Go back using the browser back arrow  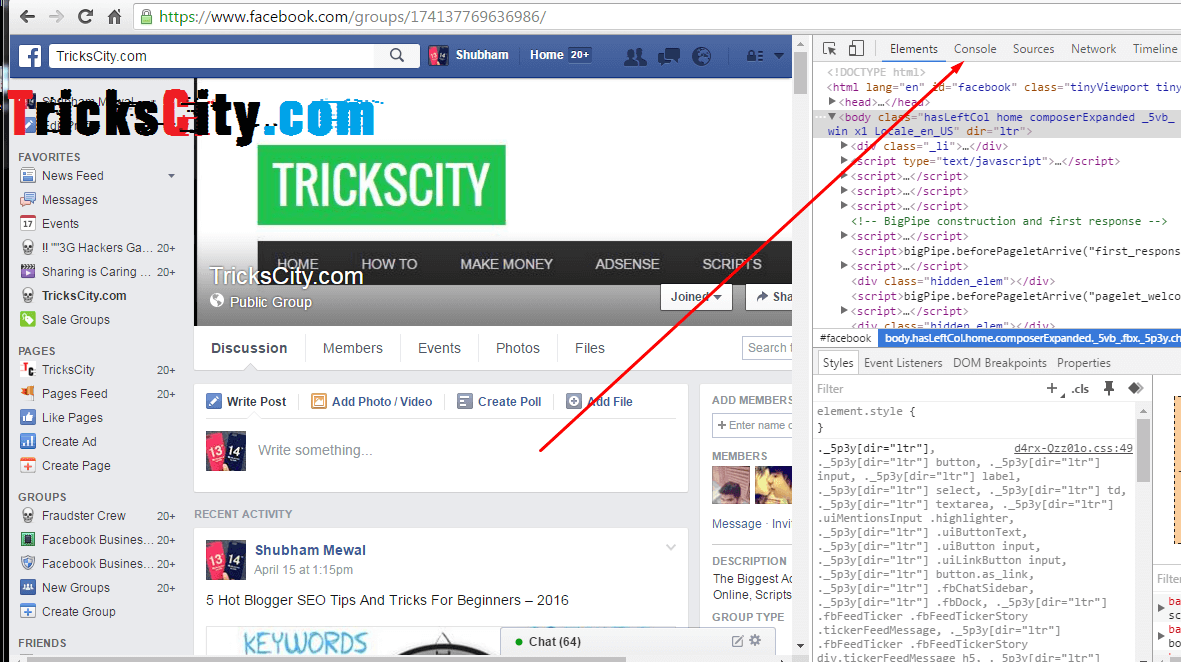pos(27,17)
